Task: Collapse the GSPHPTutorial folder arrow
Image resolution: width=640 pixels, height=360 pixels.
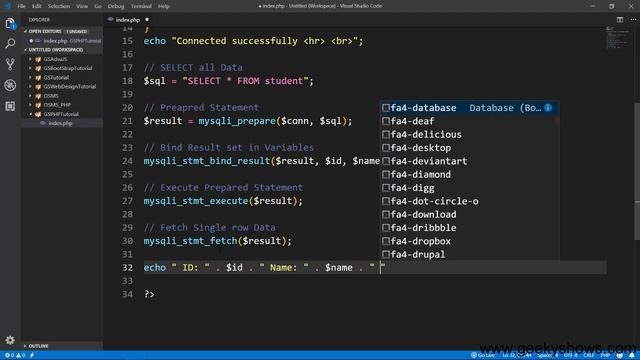Action: pyautogui.click(x=30, y=114)
